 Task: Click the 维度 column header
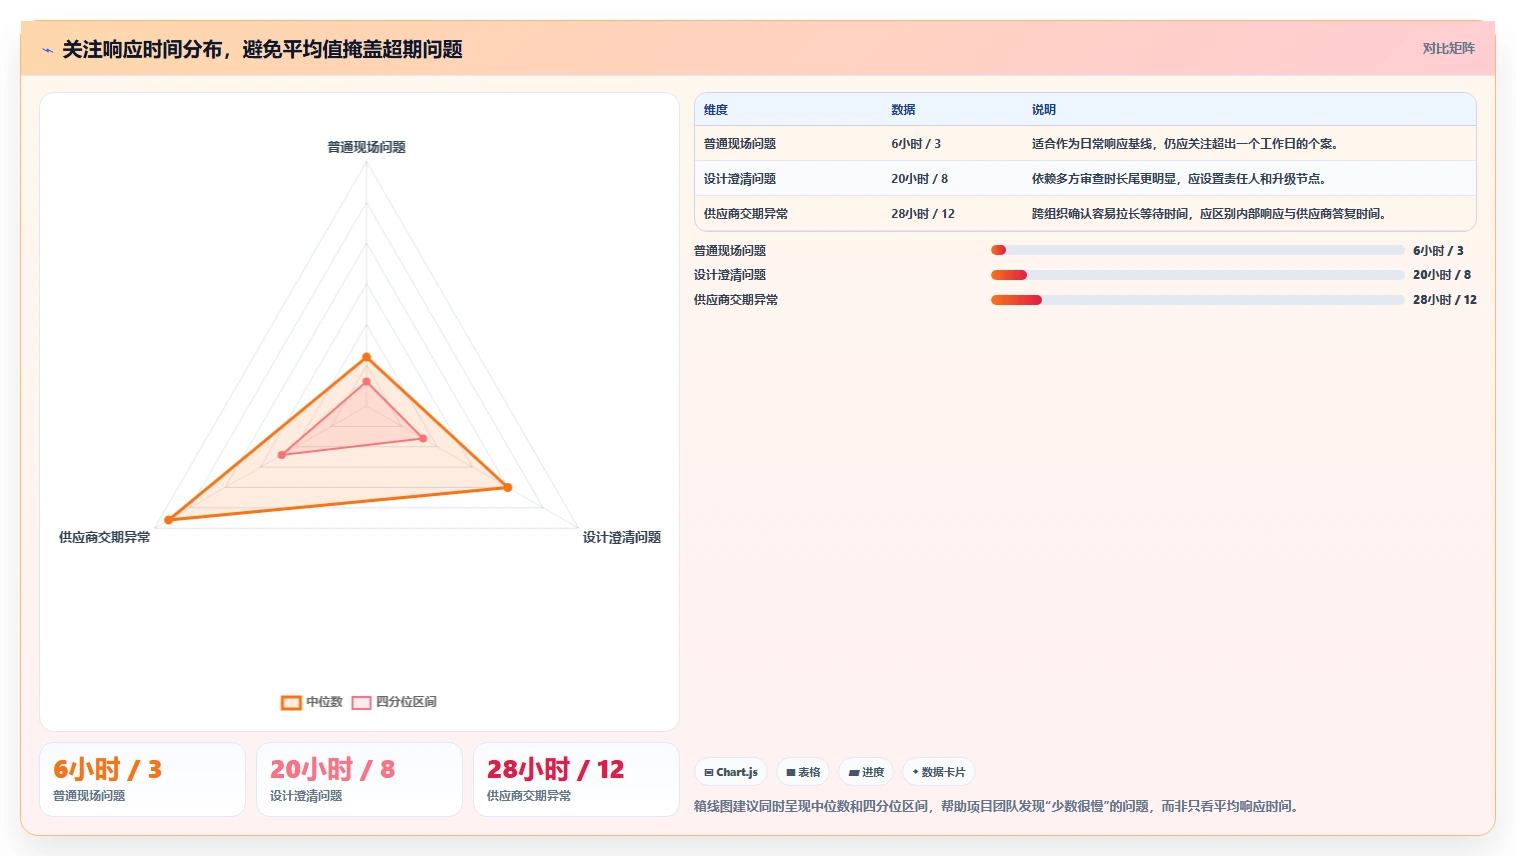click(716, 110)
